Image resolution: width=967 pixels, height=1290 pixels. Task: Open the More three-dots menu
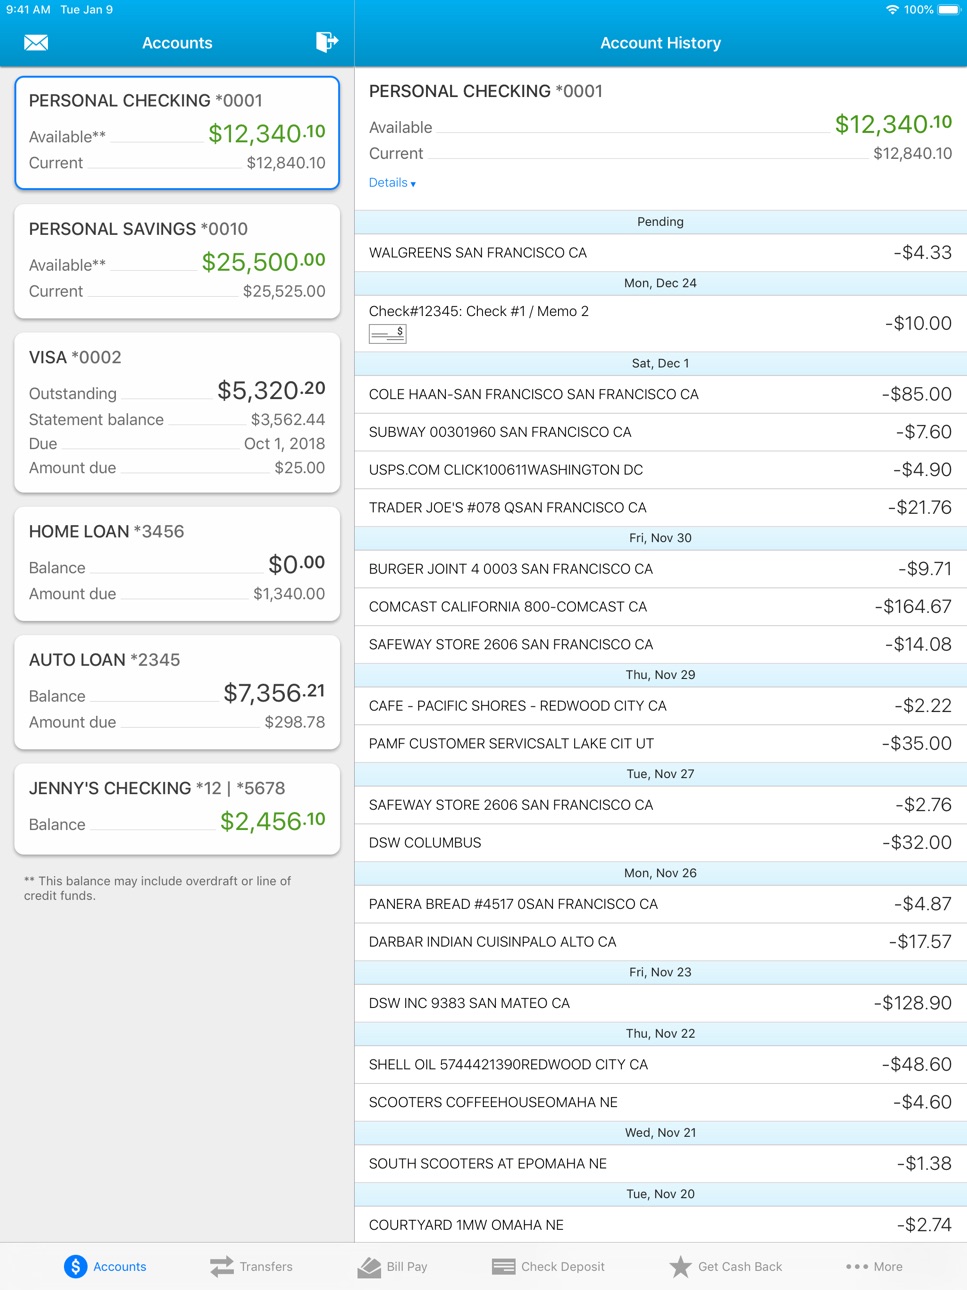click(x=857, y=1267)
